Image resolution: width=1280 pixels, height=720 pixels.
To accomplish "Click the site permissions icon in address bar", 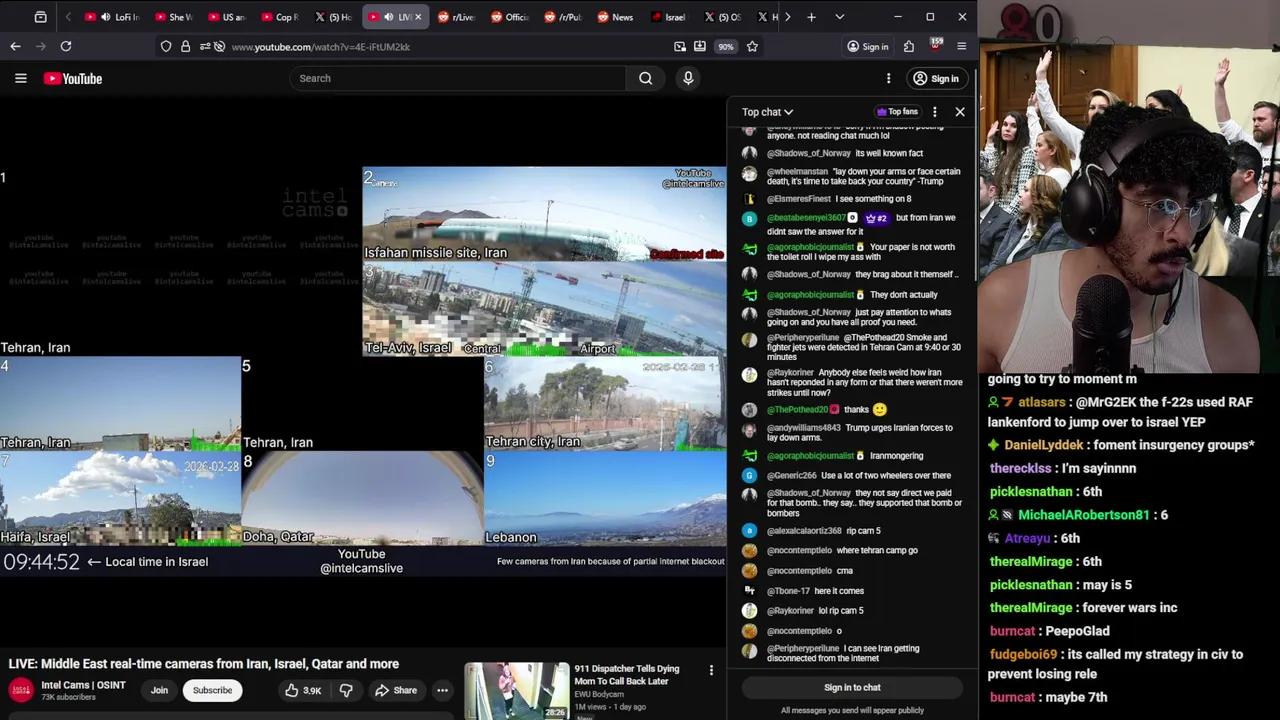I will pyautogui.click(x=205, y=46).
